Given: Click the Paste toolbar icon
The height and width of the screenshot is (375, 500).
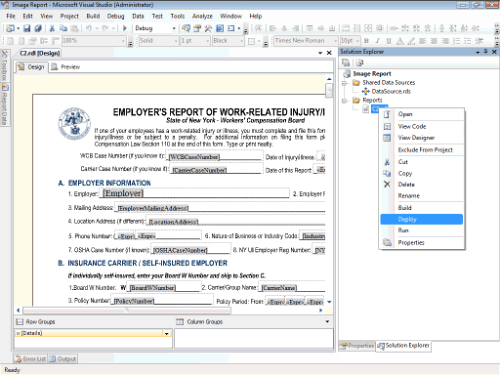Looking at the screenshot, I should tap(75, 28).
